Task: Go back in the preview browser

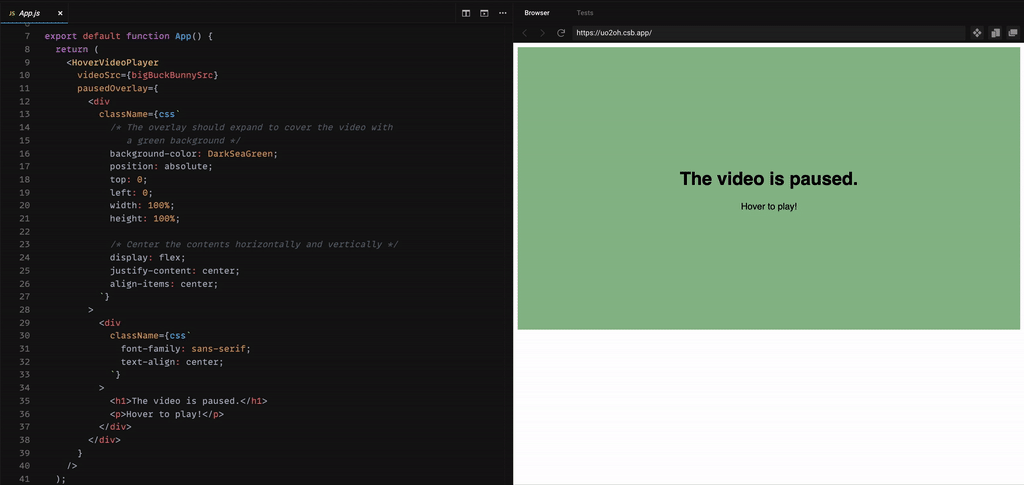Action: pos(524,33)
